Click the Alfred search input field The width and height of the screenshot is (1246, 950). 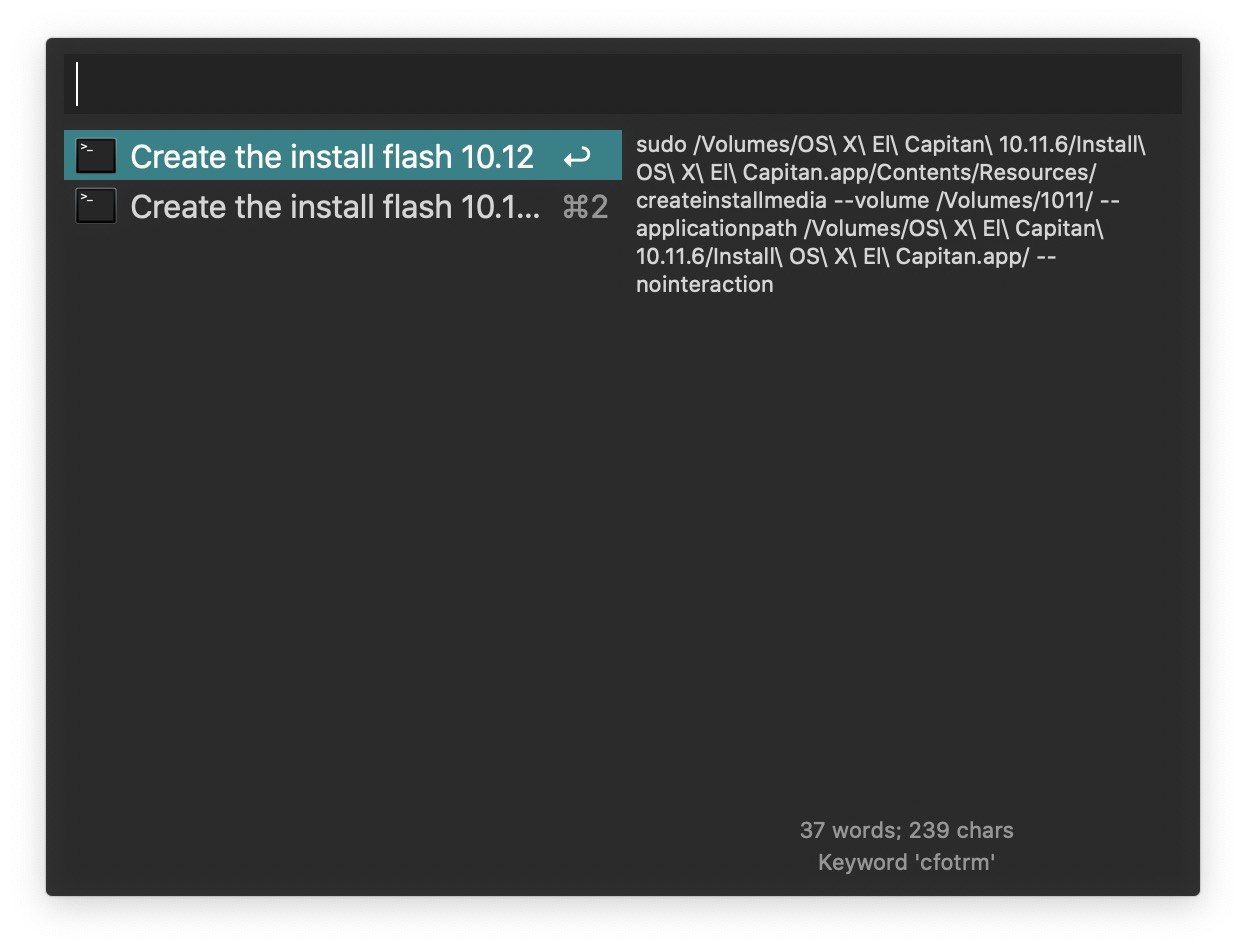(622, 84)
